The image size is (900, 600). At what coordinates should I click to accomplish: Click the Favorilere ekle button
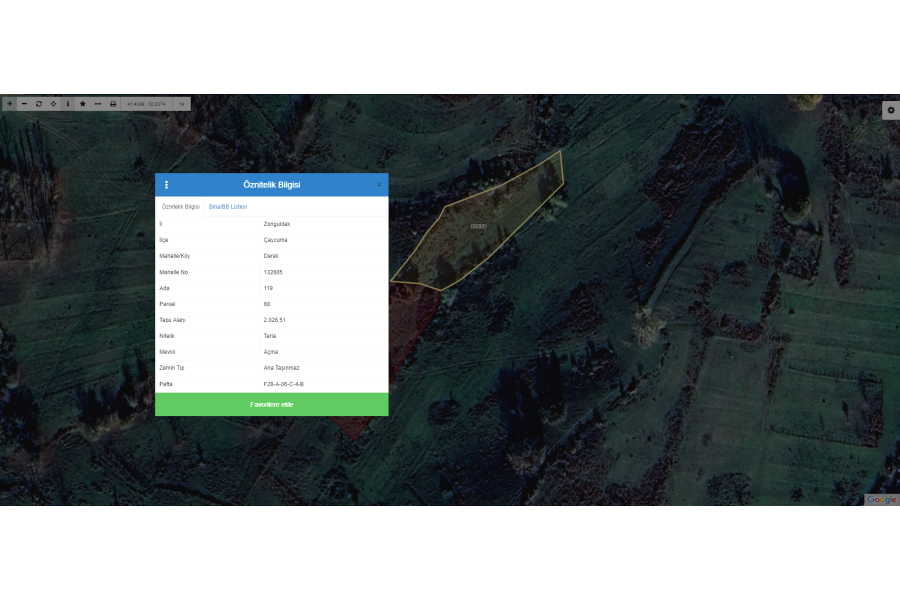point(272,404)
